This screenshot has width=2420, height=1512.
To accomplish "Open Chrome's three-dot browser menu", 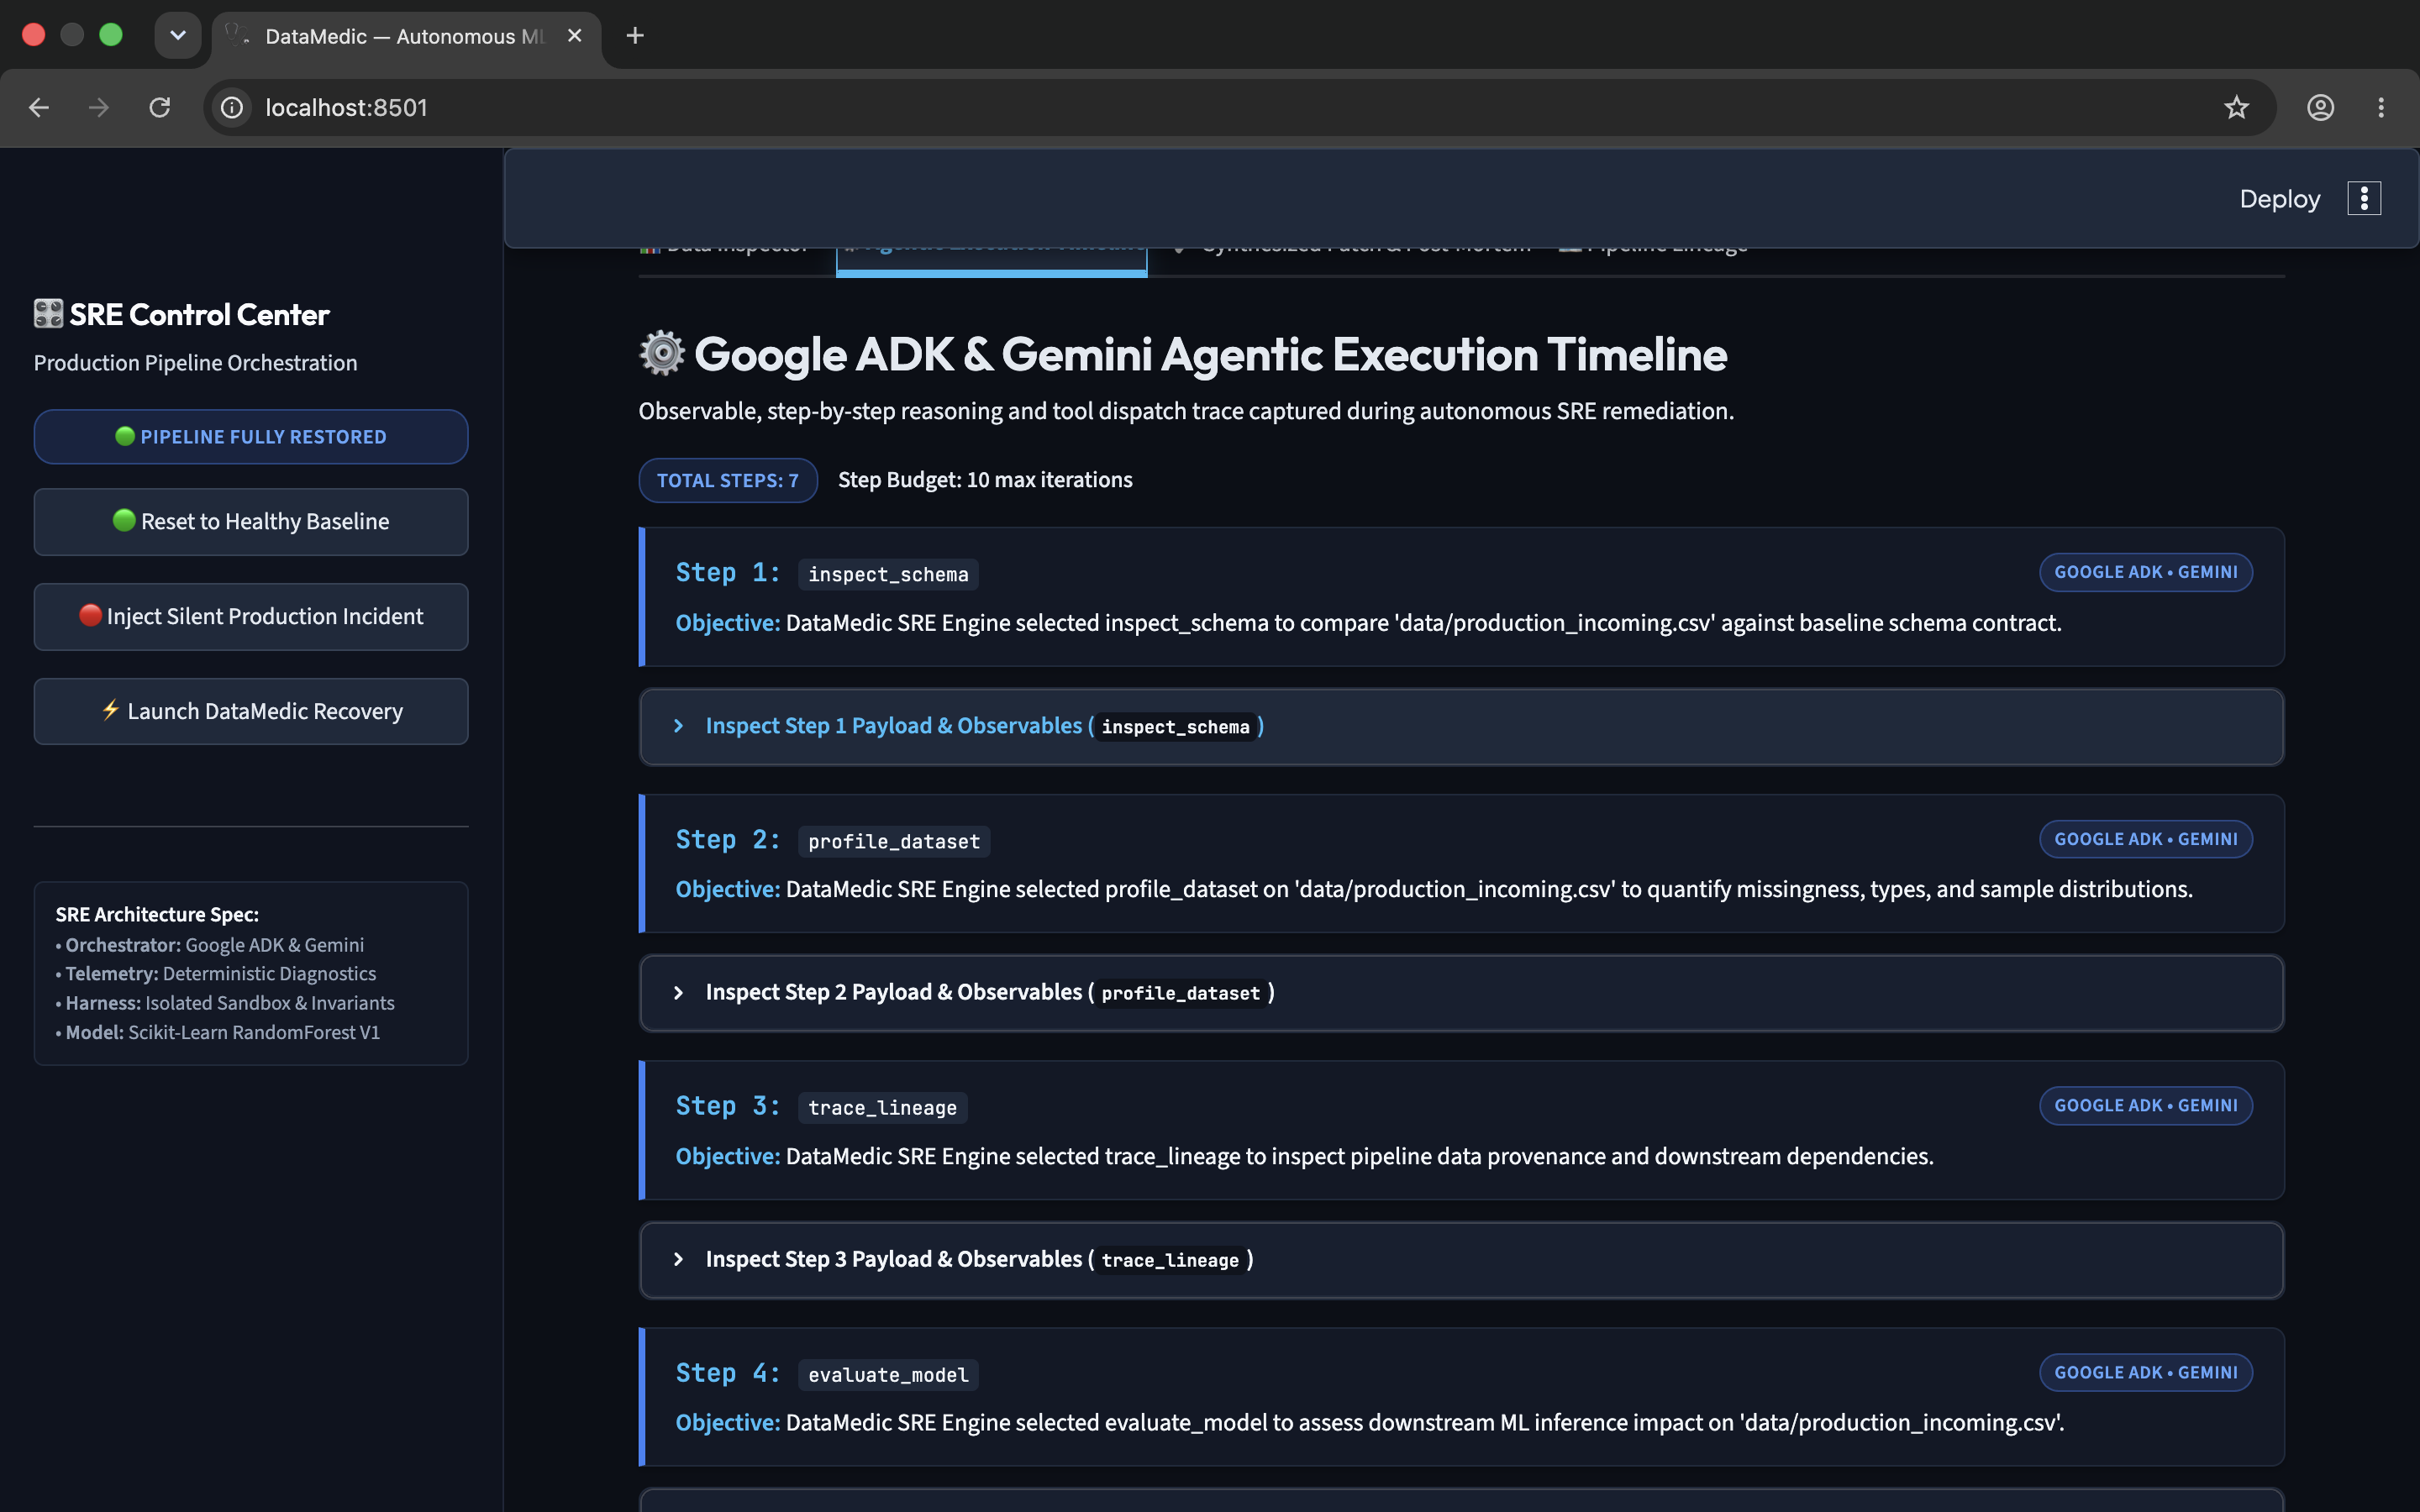I will tap(2381, 107).
